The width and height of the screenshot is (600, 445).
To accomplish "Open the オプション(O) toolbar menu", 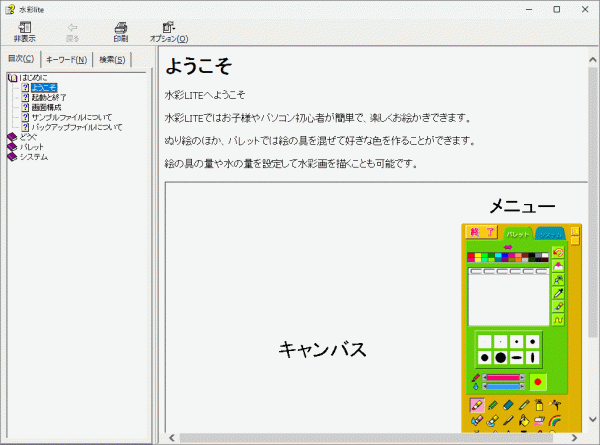I will click(169, 32).
